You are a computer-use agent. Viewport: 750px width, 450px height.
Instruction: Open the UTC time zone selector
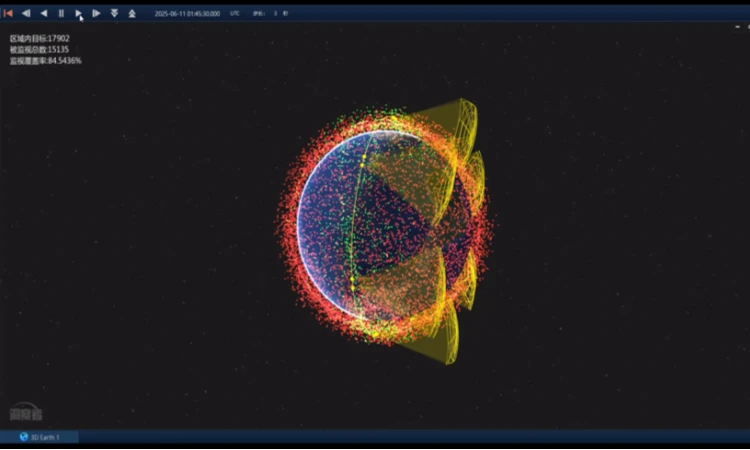pyautogui.click(x=235, y=14)
